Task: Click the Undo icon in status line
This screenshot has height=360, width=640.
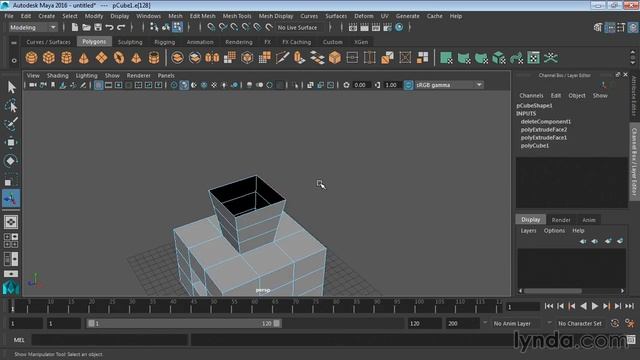Action: click(109, 27)
